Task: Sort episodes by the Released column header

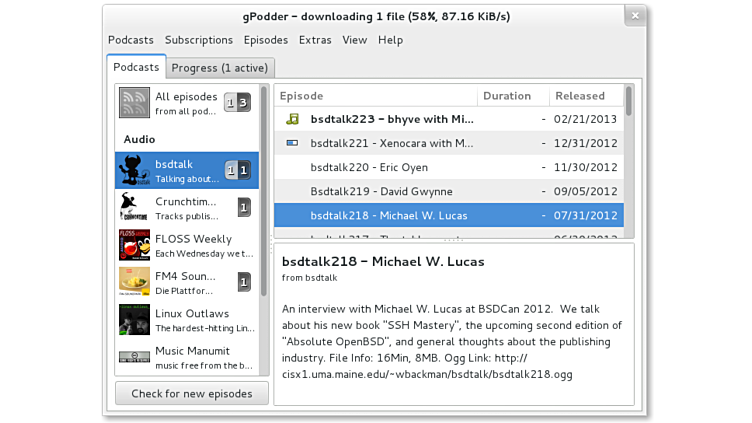Action: pyautogui.click(x=581, y=96)
